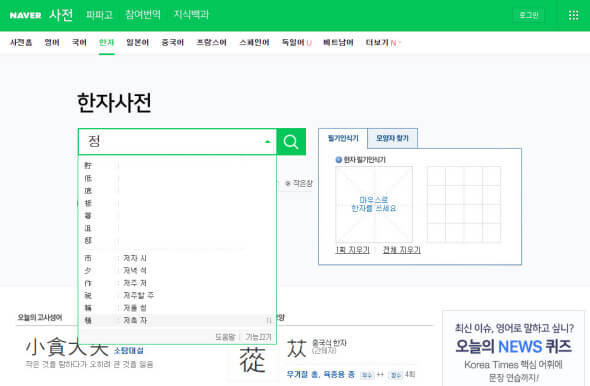Switch to the 프랑스어 dictionary tab
590x386 pixels.
(211, 43)
